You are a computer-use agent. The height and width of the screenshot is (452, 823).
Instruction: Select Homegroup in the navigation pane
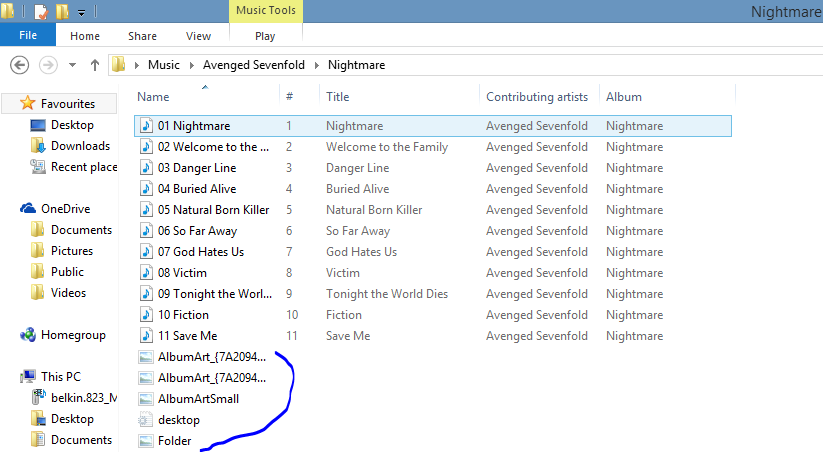pos(73,335)
